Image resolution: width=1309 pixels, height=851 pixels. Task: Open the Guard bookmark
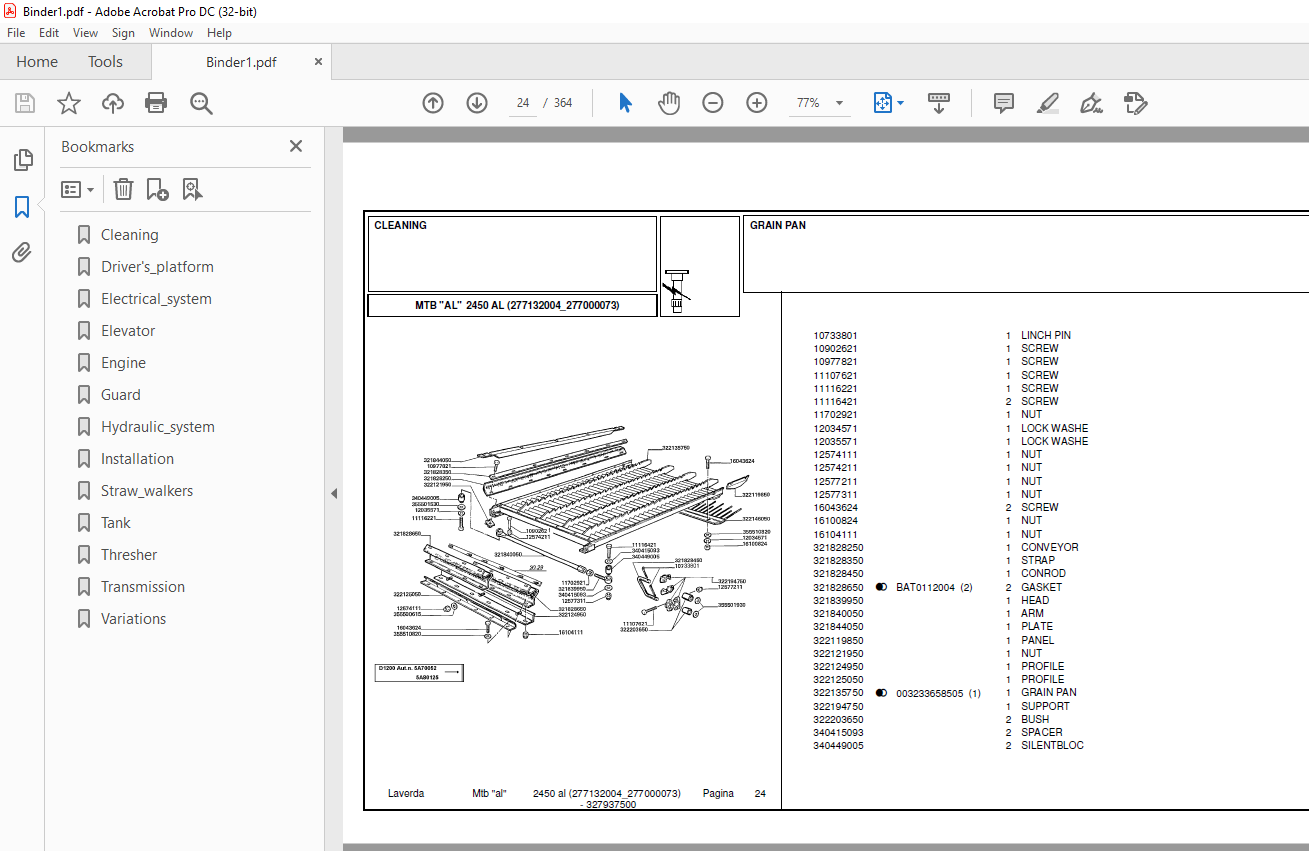(x=120, y=395)
